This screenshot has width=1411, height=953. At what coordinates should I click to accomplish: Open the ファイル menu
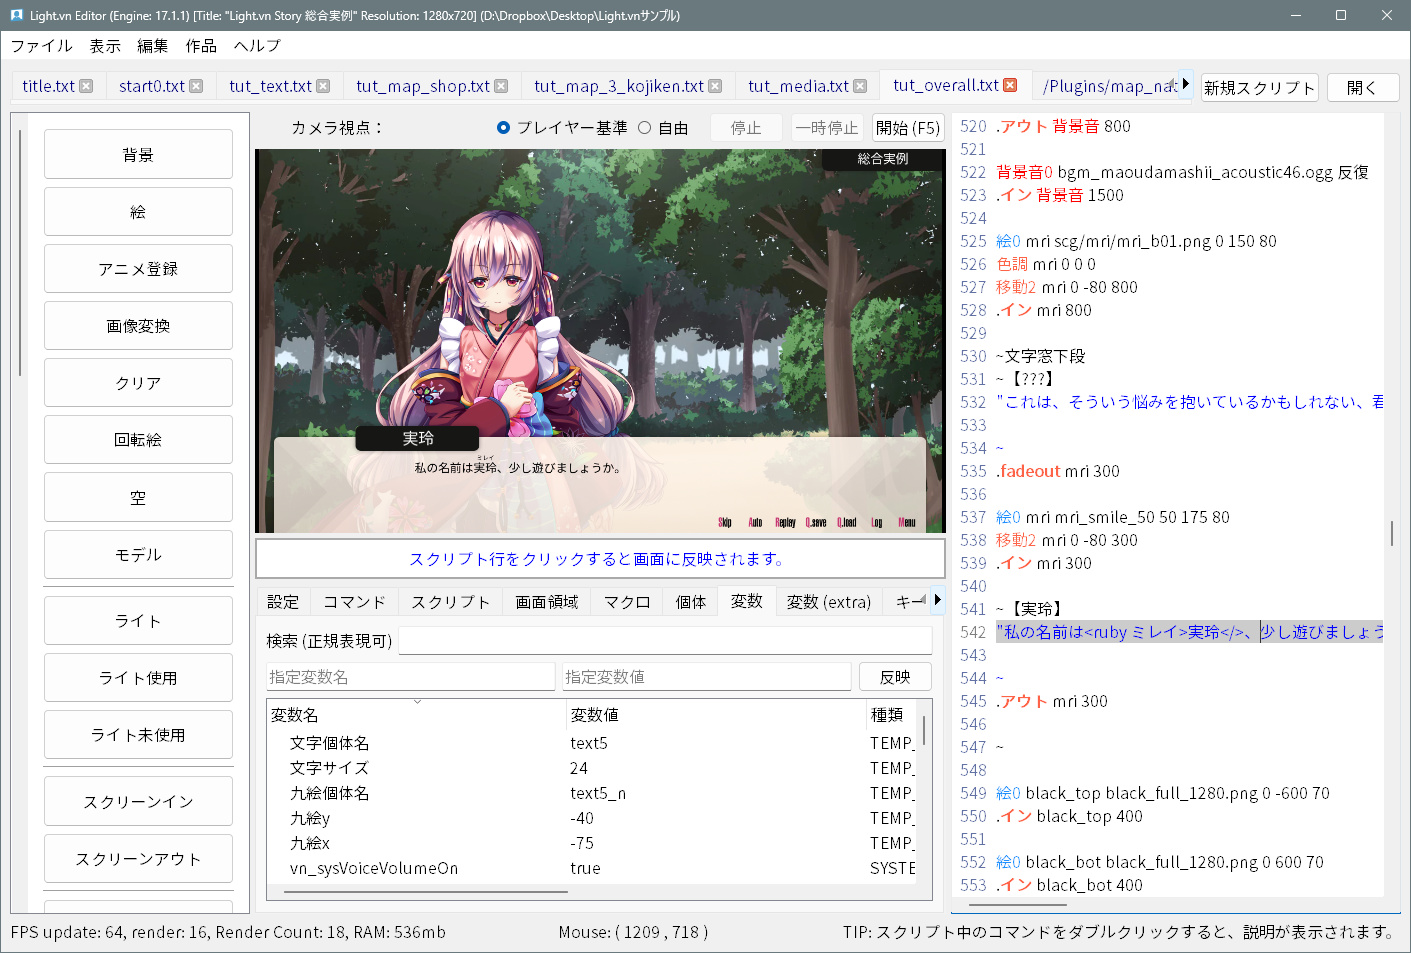[42, 46]
